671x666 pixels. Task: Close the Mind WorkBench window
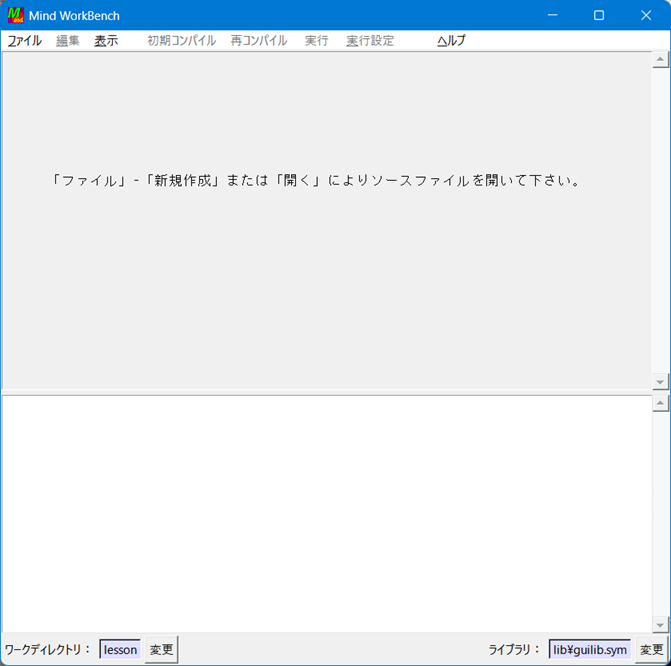click(x=646, y=15)
